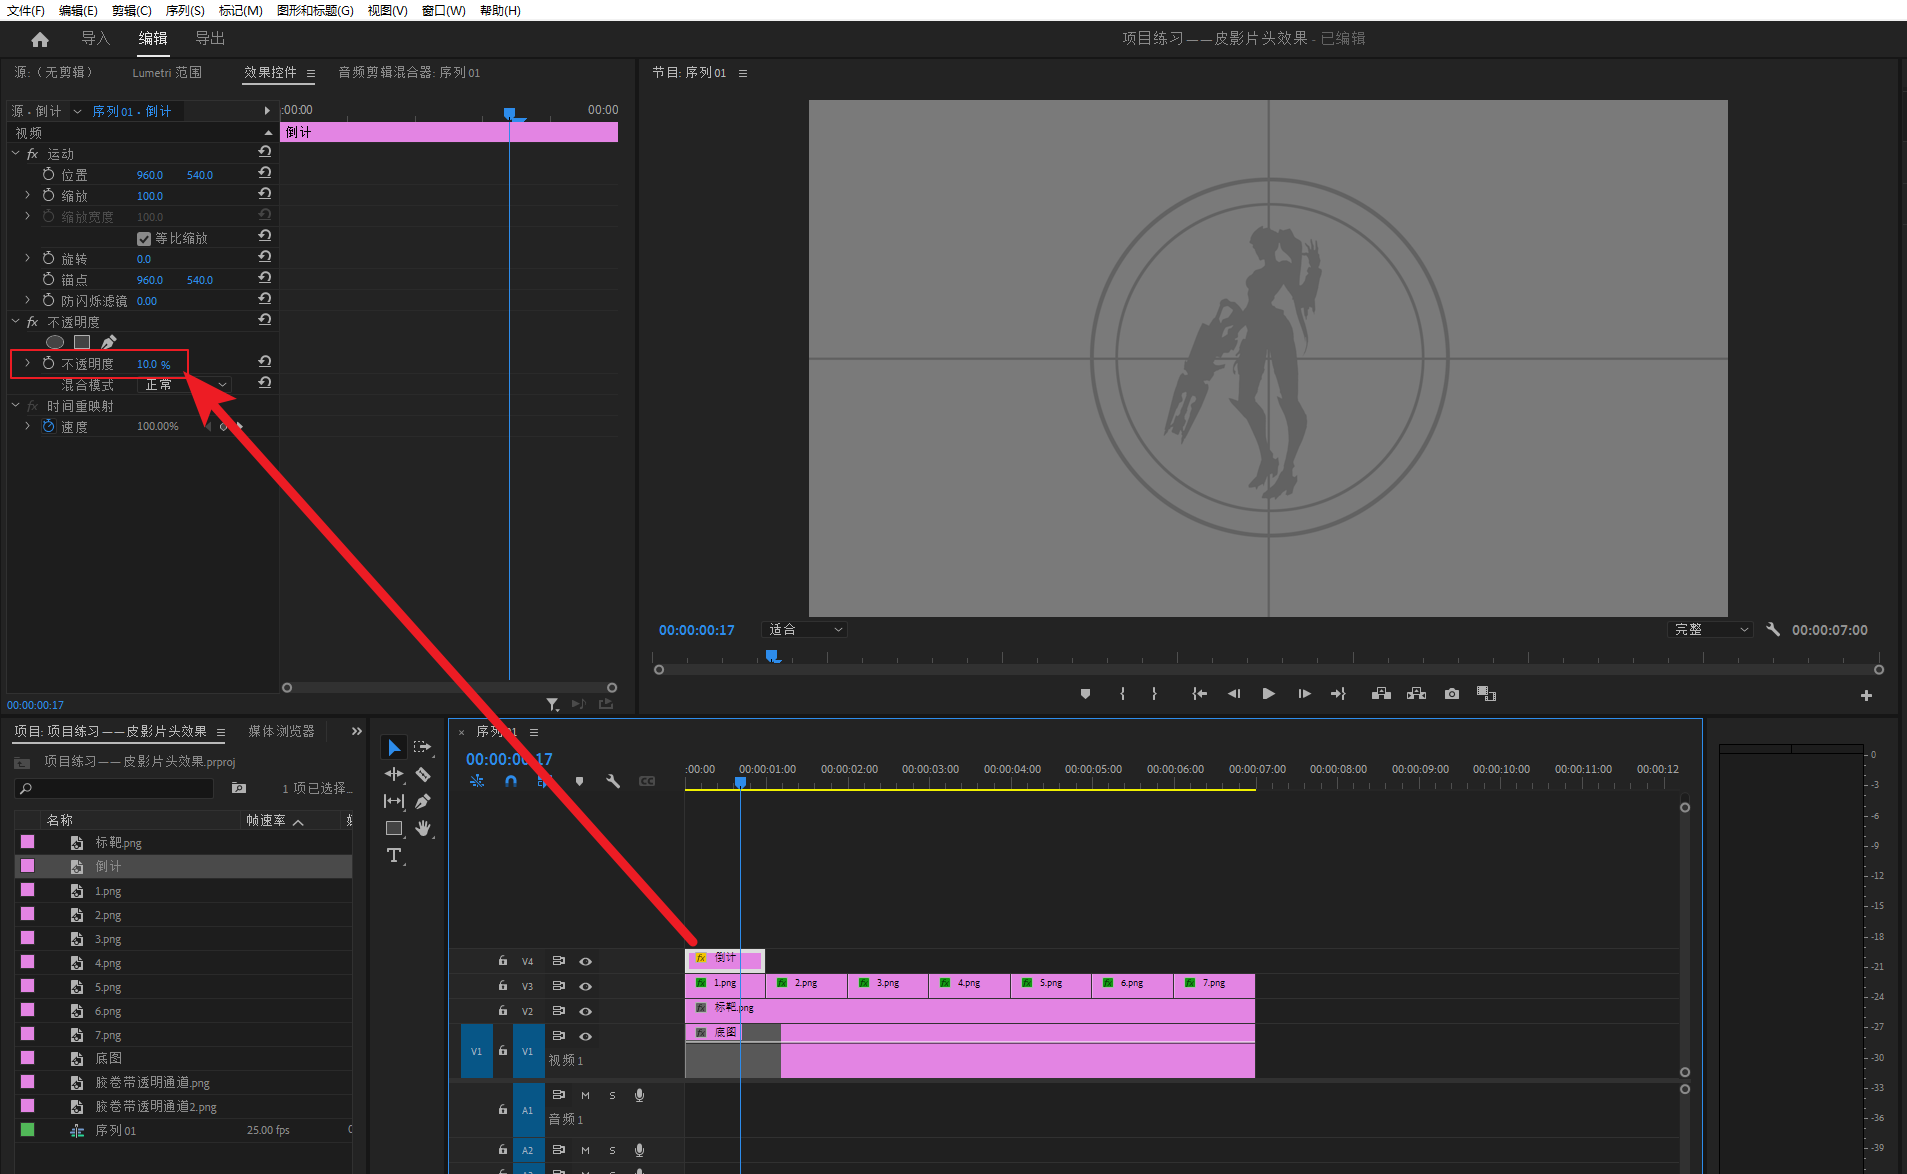Screen dimensions: 1907x1174
Task: Click the free-draw bezier pen mask icon
Action: (x=108, y=342)
